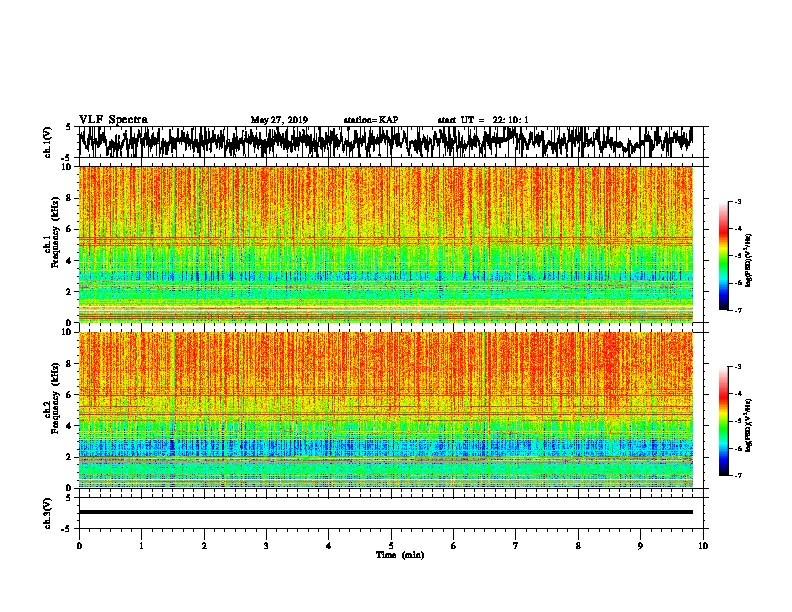Click time axis tick label '5'

(391, 545)
